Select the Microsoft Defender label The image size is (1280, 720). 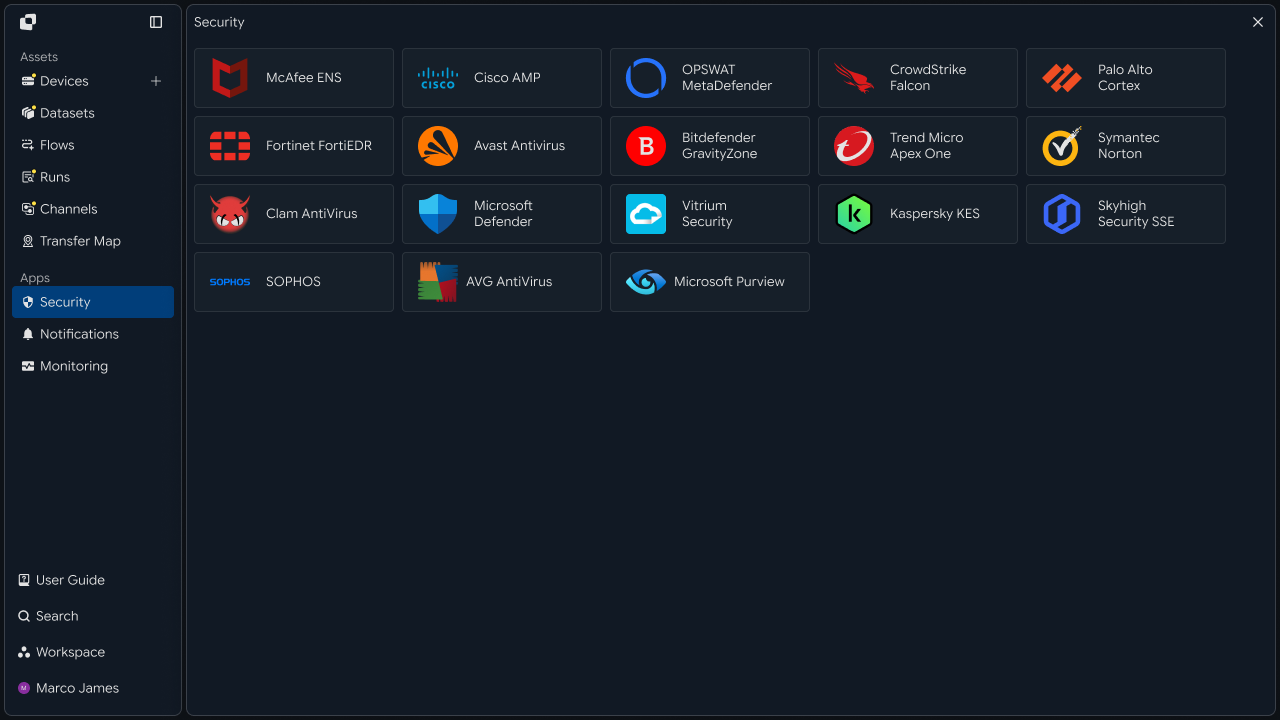(503, 214)
